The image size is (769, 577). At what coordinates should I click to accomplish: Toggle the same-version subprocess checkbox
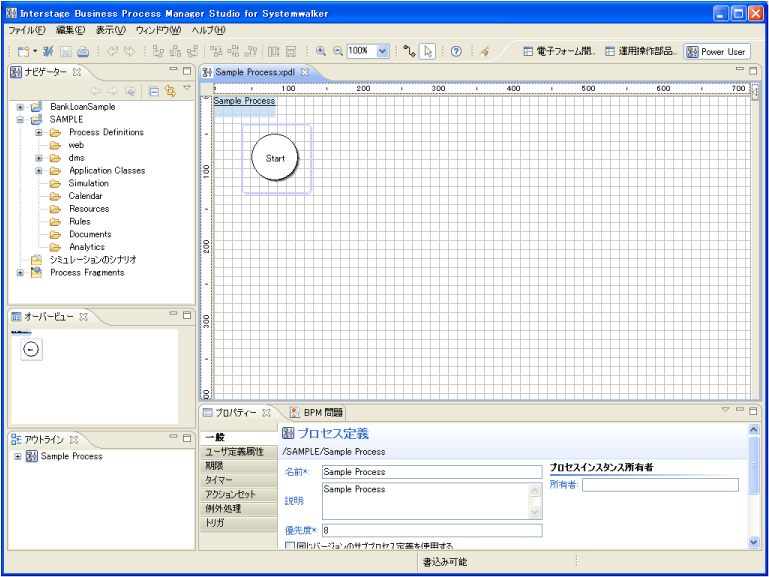click(290, 546)
